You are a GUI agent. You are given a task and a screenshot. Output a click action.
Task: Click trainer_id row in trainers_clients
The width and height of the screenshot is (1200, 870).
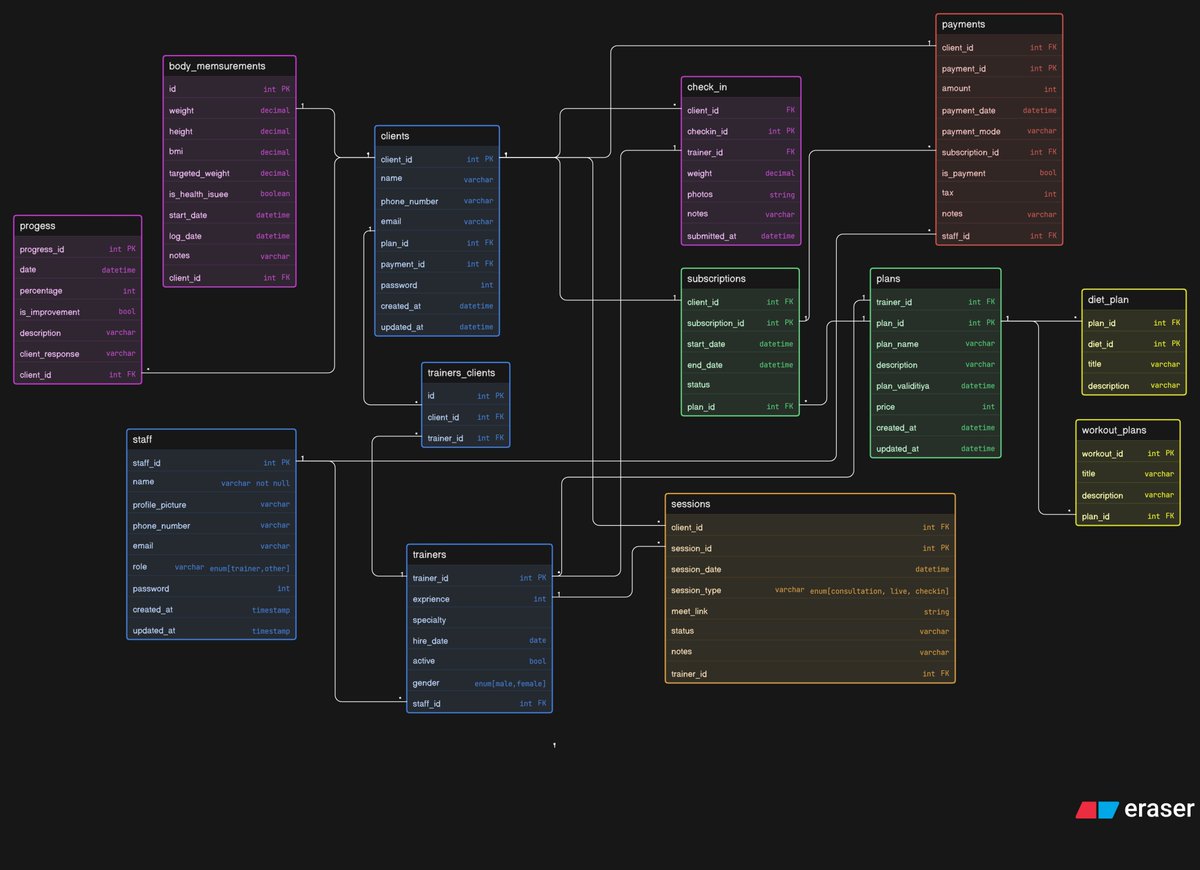(465, 438)
